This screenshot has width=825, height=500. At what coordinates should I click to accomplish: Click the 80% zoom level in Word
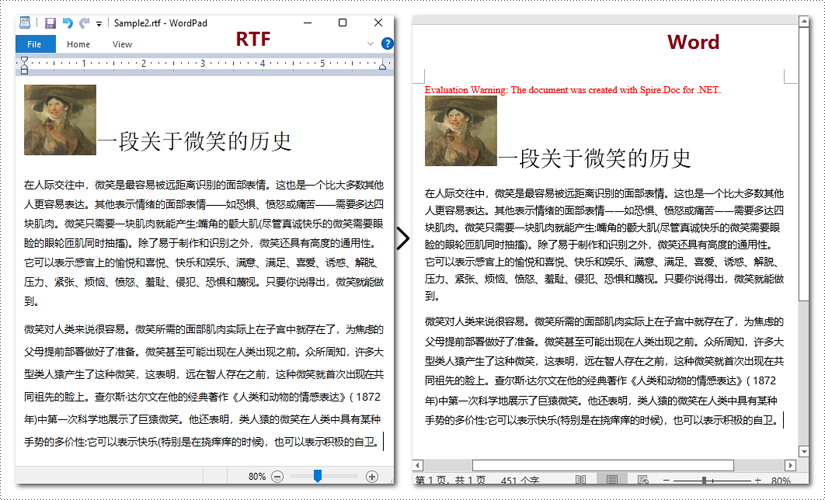[x=781, y=481]
